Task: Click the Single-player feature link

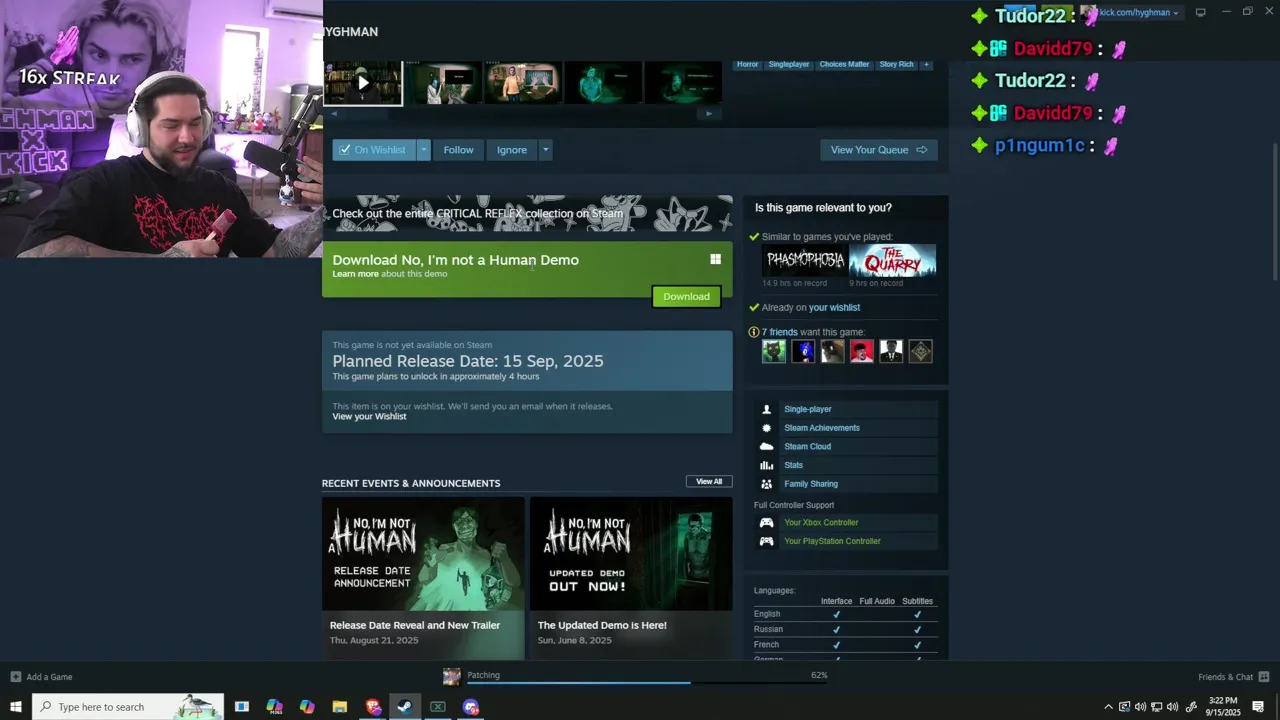Action: click(808, 409)
